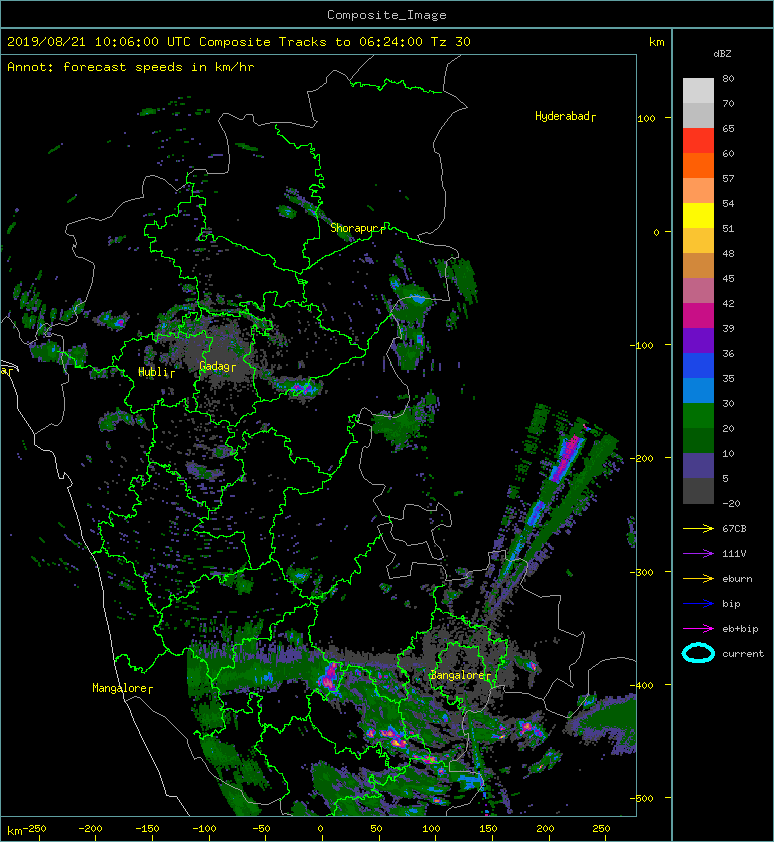Click the magenta eb+bip arrow in legend
The image size is (774, 842).
[x=698, y=629]
